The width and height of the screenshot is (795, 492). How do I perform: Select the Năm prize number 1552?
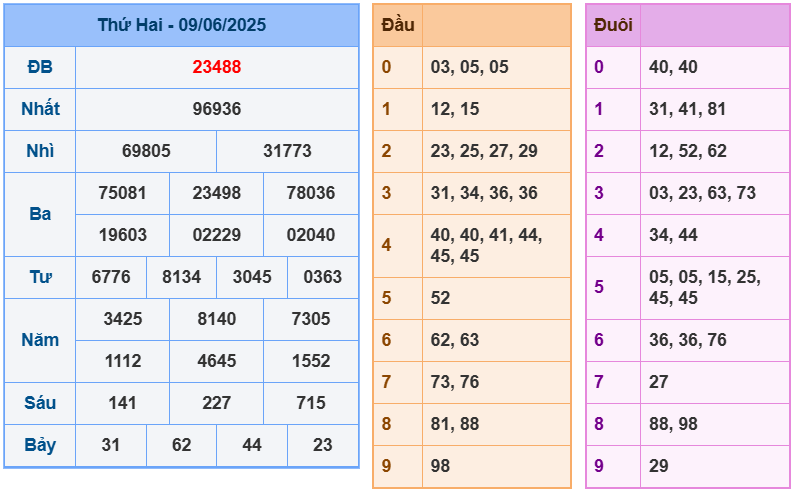click(310, 361)
